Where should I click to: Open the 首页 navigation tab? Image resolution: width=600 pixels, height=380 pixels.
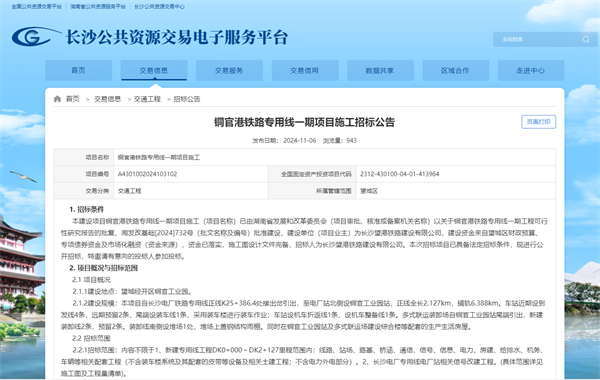click(x=78, y=70)
